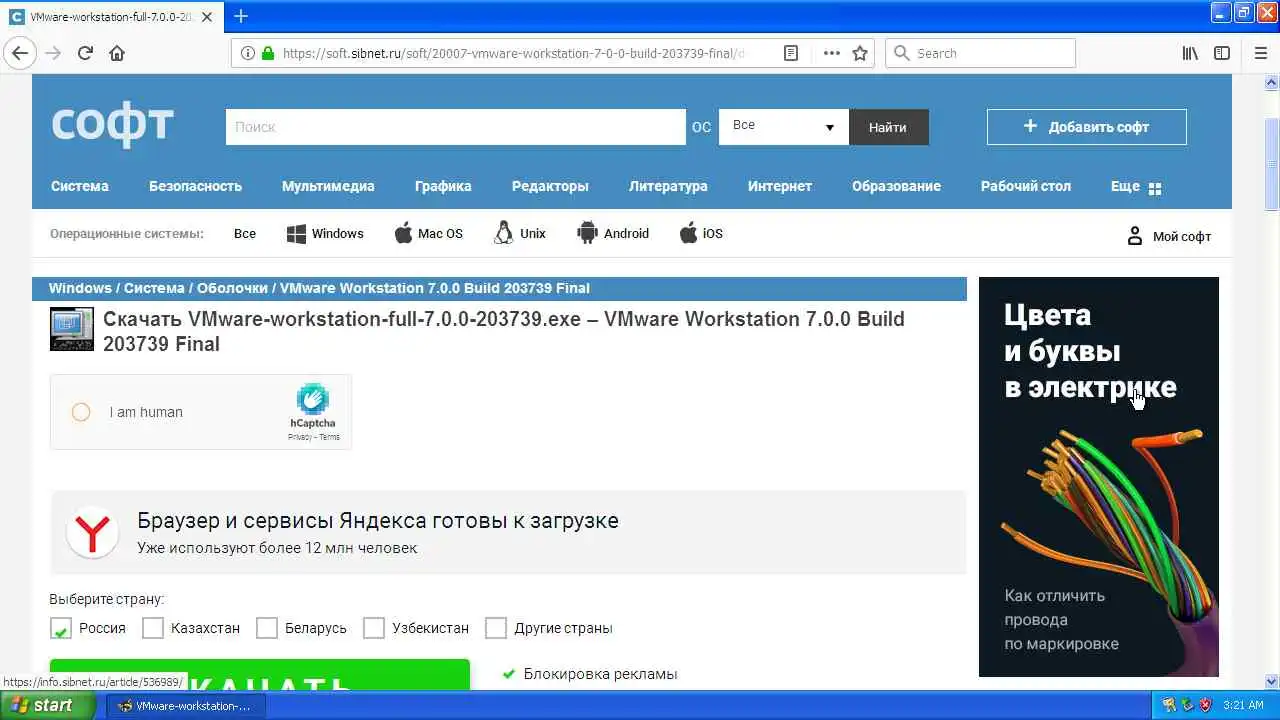Click the red Yandex browser logo
This screenshot has width=1280, height=720.
coord(92,533)
